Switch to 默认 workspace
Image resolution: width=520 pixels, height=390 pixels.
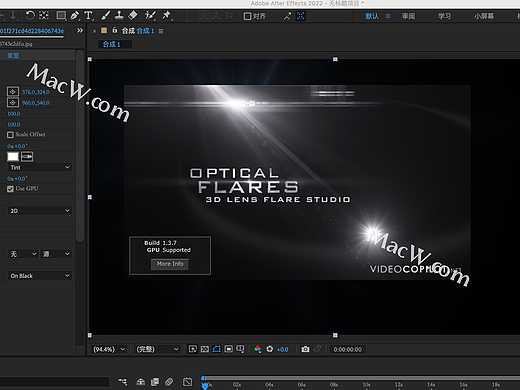[x=372, y=16]
